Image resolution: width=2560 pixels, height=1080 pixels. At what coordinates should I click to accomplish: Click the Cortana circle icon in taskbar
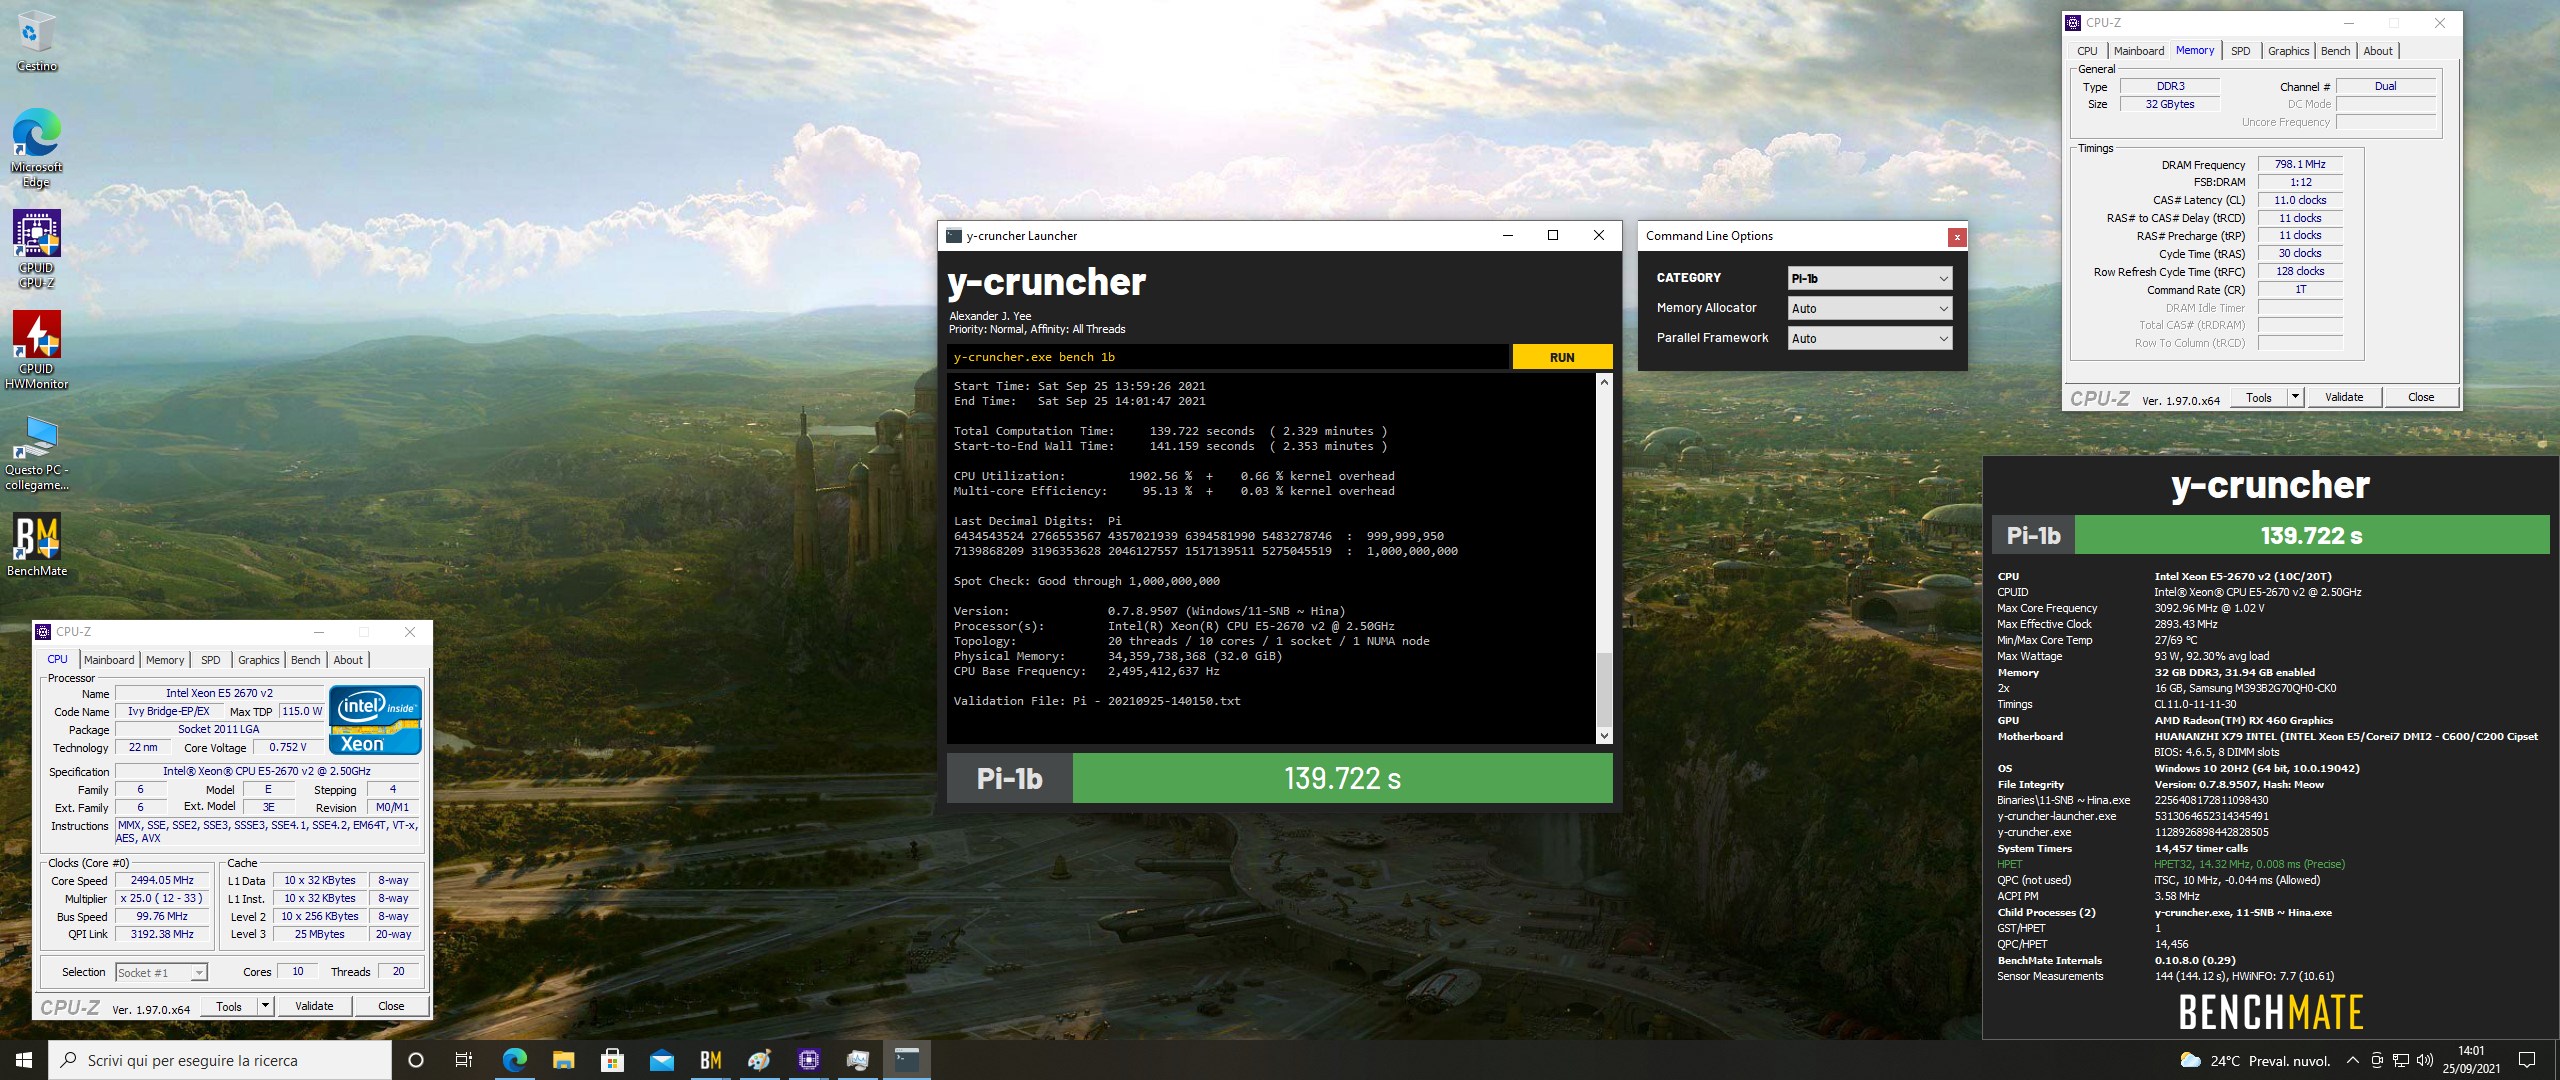pos(416,1060)
